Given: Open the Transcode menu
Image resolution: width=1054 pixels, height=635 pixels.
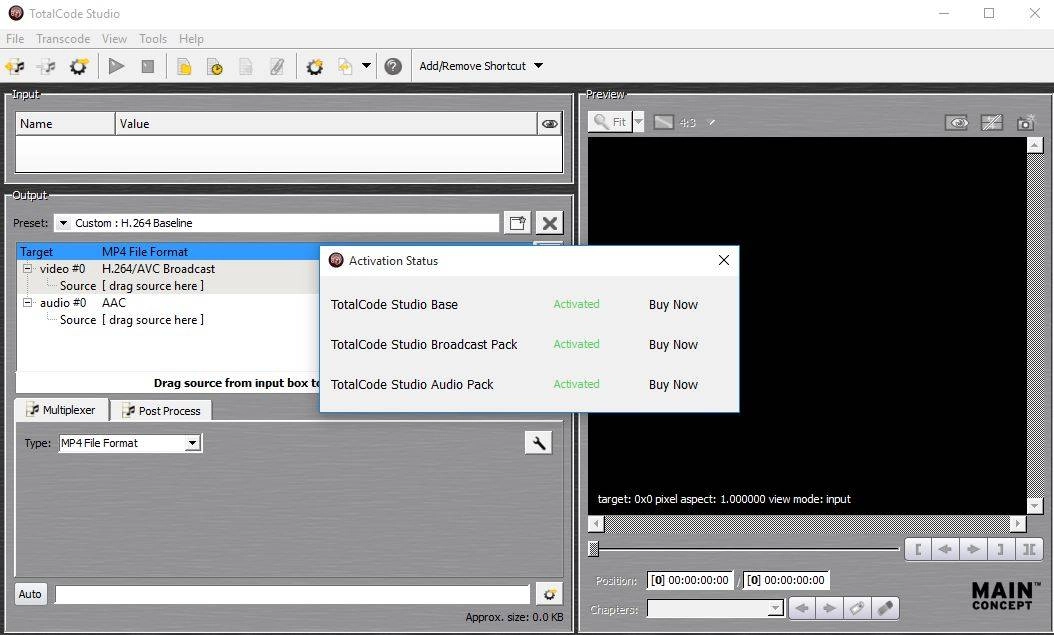Looking at the screenshot, I should [x=63, y=39].
